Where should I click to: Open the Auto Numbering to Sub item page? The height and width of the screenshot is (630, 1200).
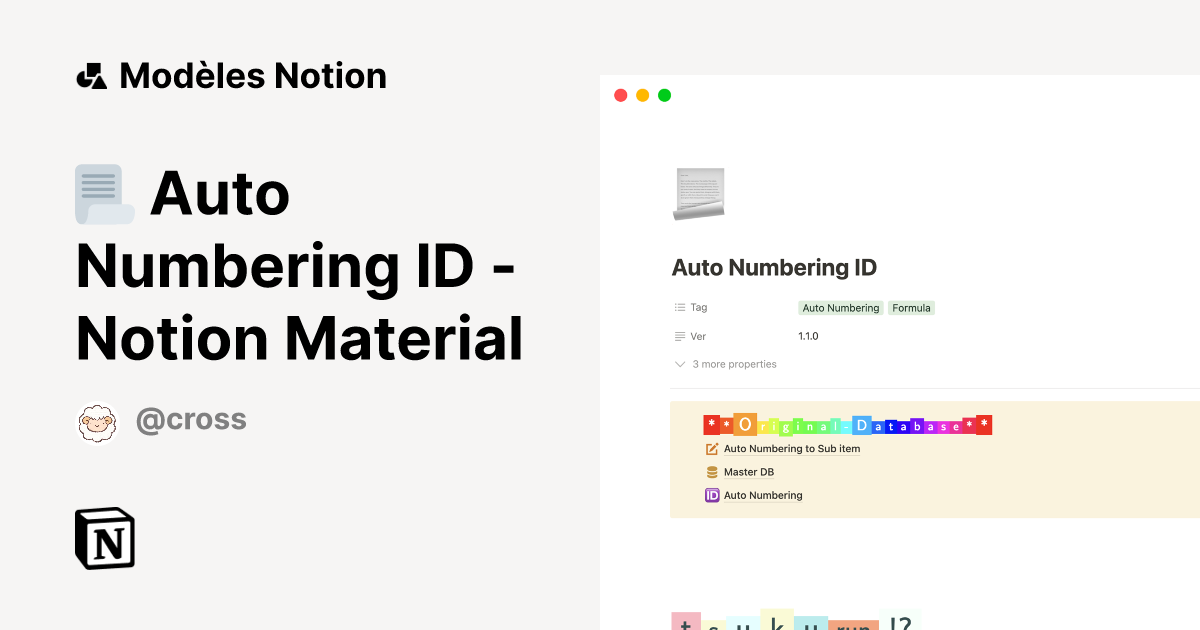(790, 448)
